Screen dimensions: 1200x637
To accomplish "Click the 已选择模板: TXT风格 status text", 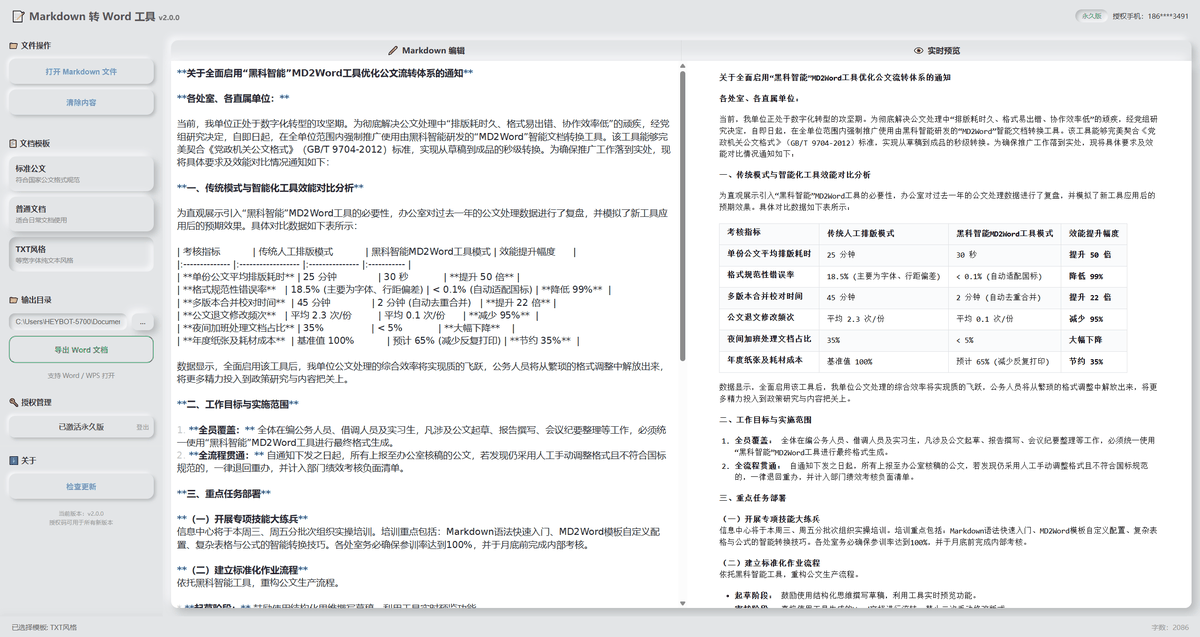I will pos(44,627).
